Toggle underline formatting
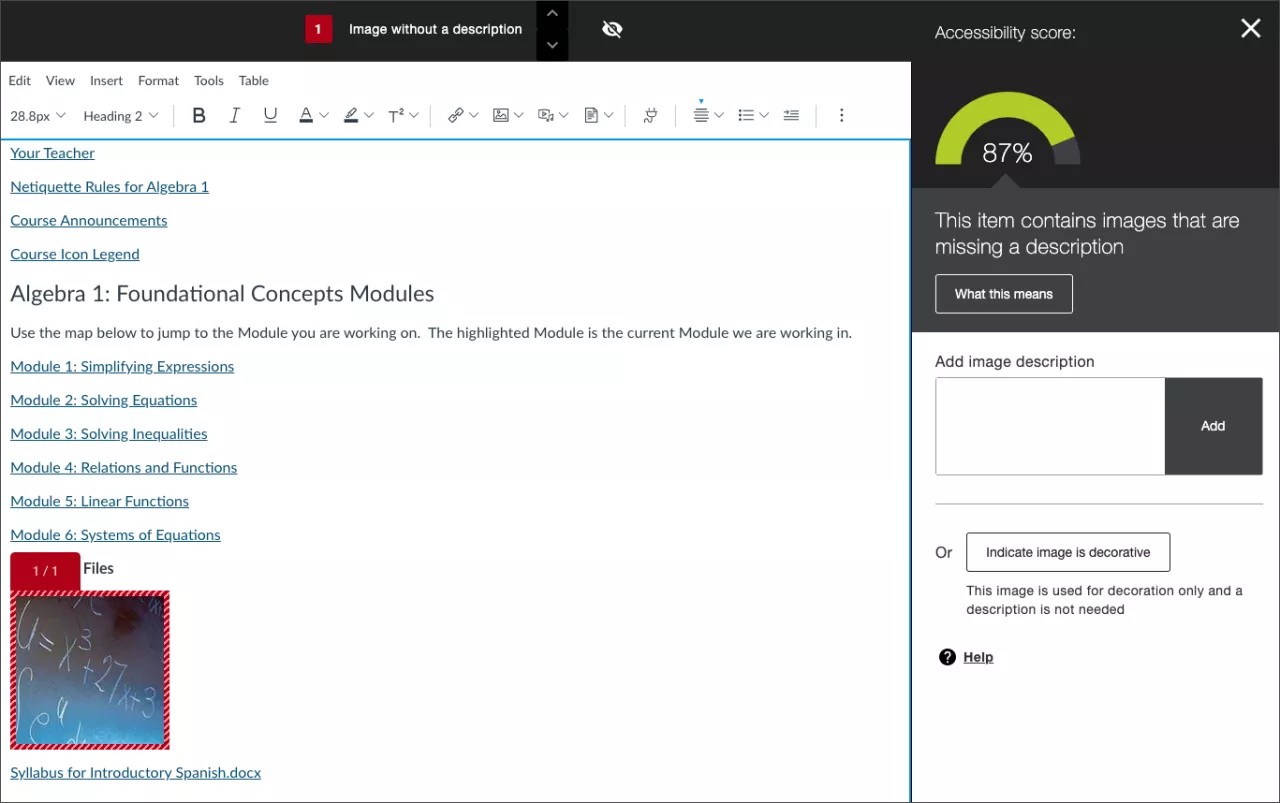 (x=270, y=115)
